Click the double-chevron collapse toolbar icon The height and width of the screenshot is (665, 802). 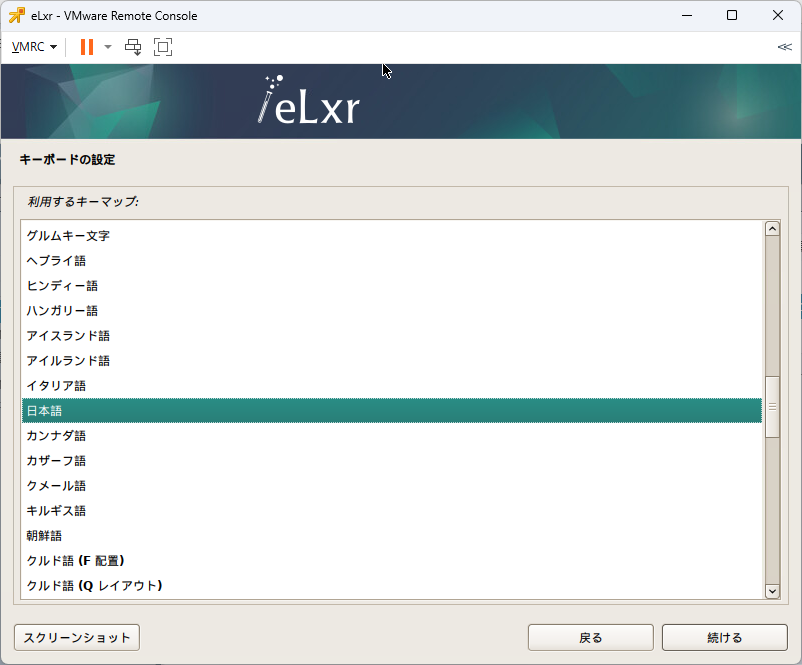(784, 47)
